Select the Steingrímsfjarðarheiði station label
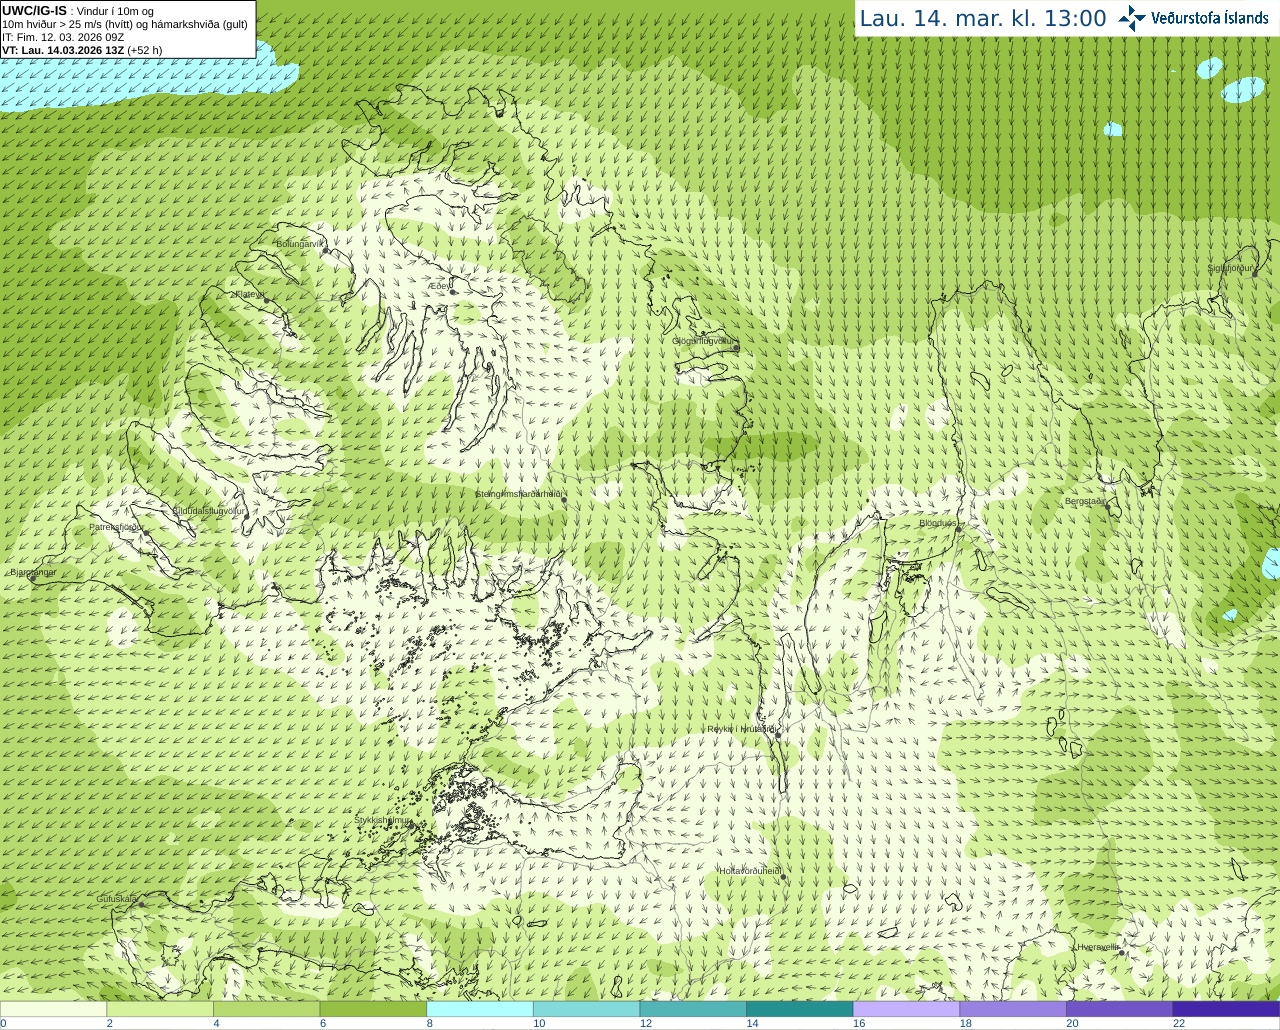The image size is (1280, 1030). [518, 494]
